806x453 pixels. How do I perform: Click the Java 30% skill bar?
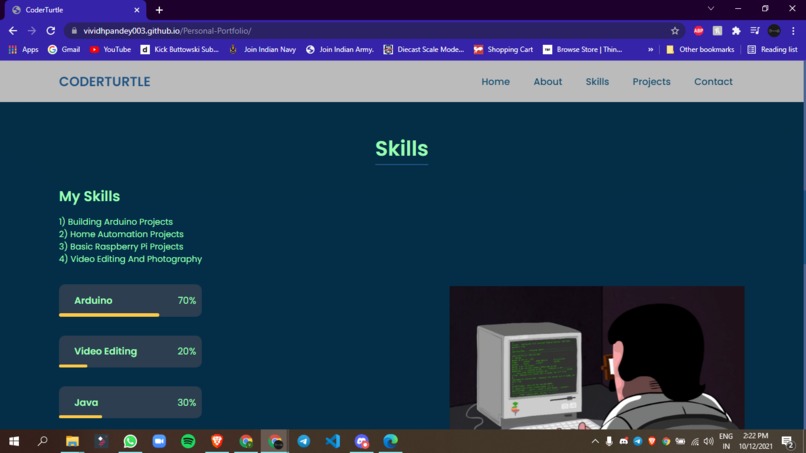click(x=130, y=403)
